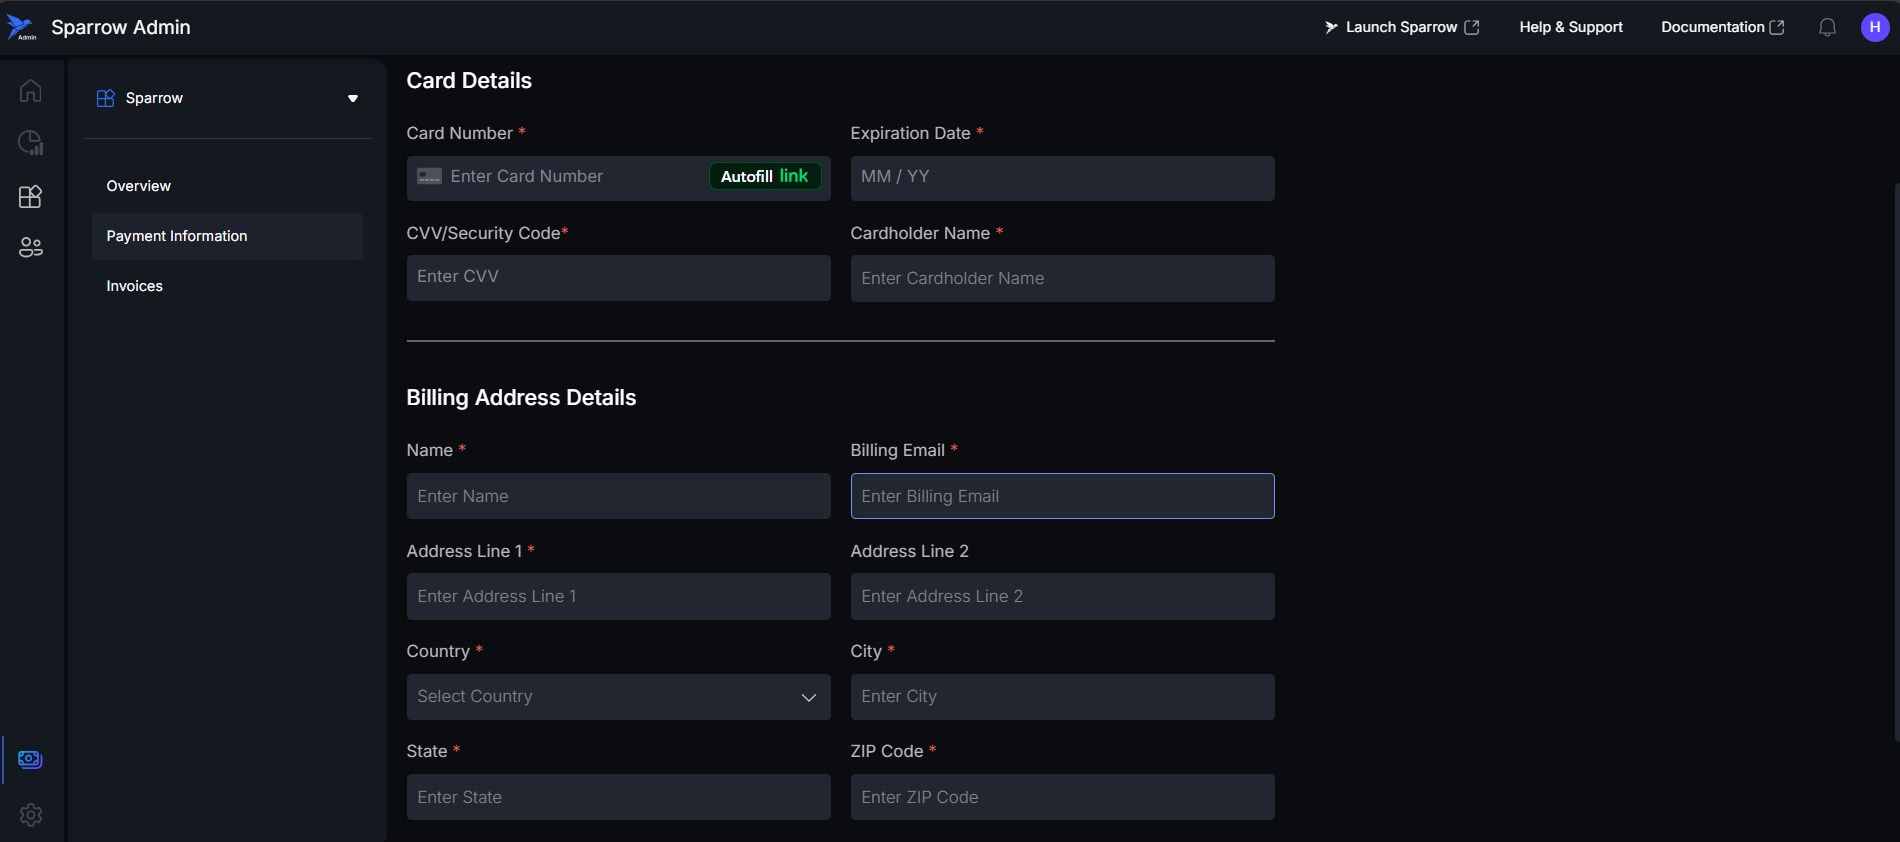Viewport: 1900px width, 842px height.
Task: Click the Autofill link button
Action: (765, 176)
